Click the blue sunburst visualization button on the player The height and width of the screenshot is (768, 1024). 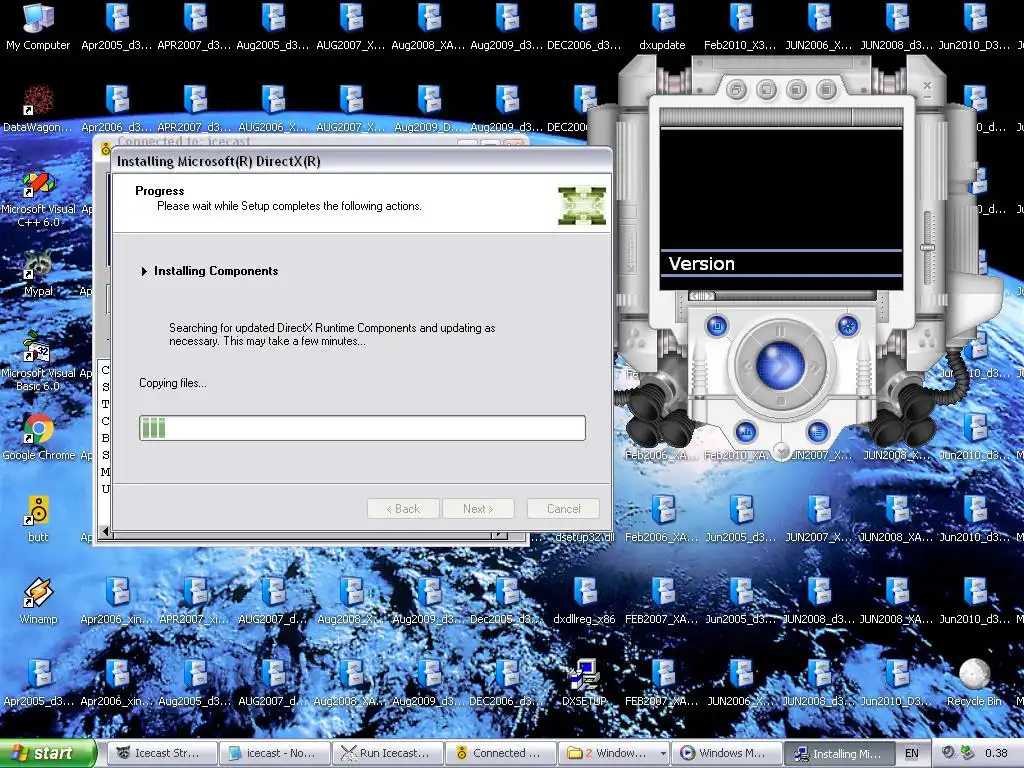coord(848,325)
